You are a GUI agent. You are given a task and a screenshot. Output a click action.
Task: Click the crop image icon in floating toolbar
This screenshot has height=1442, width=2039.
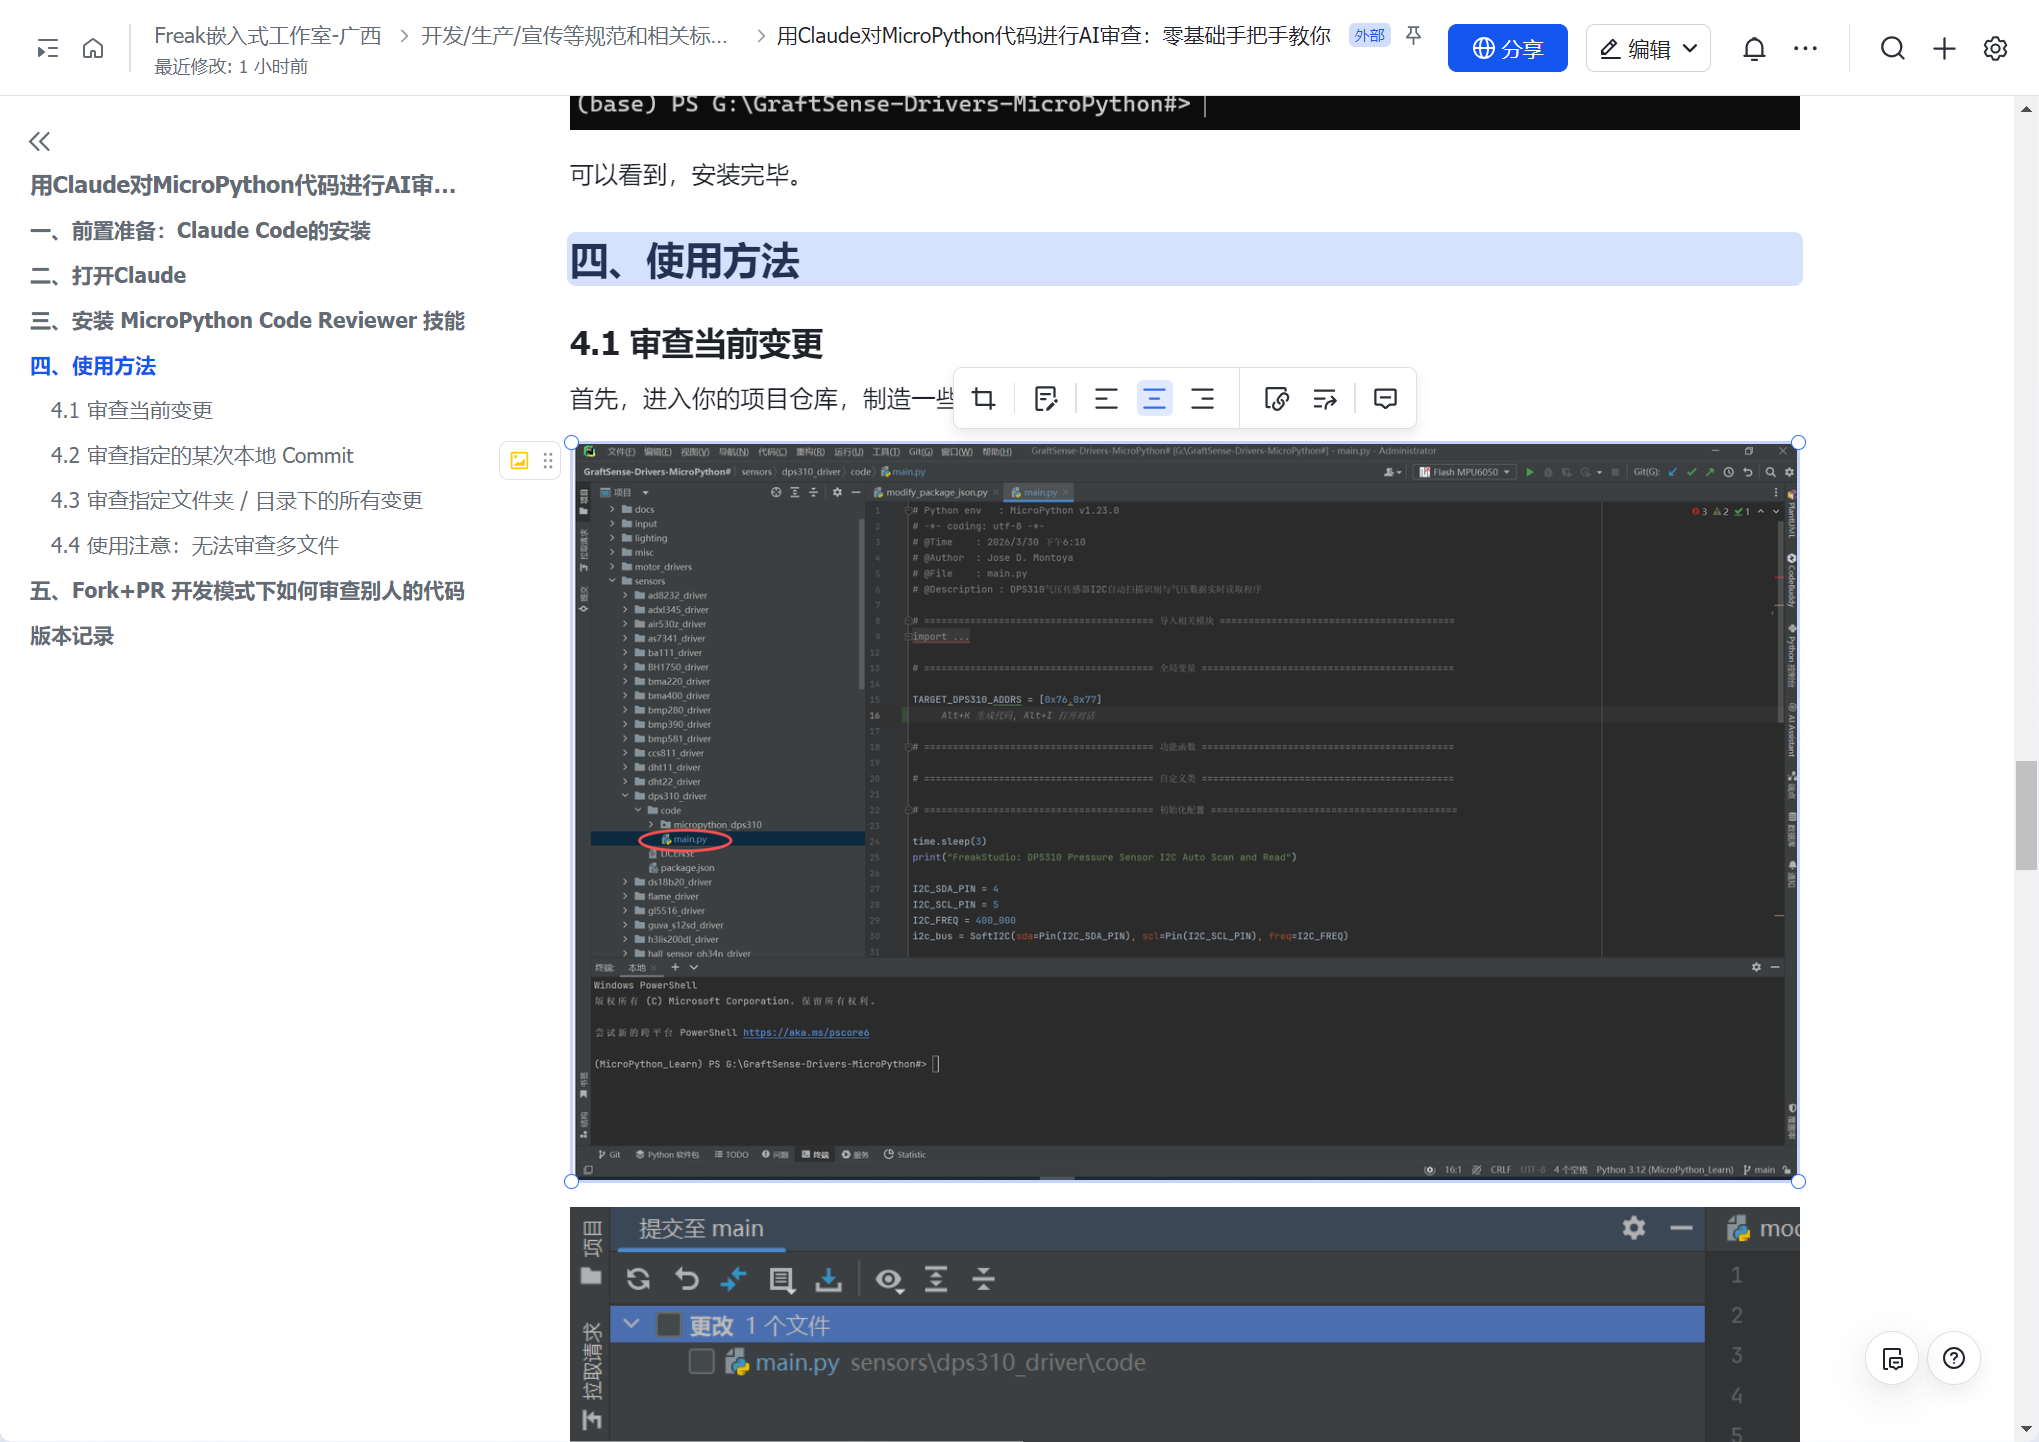click(984, 399)
